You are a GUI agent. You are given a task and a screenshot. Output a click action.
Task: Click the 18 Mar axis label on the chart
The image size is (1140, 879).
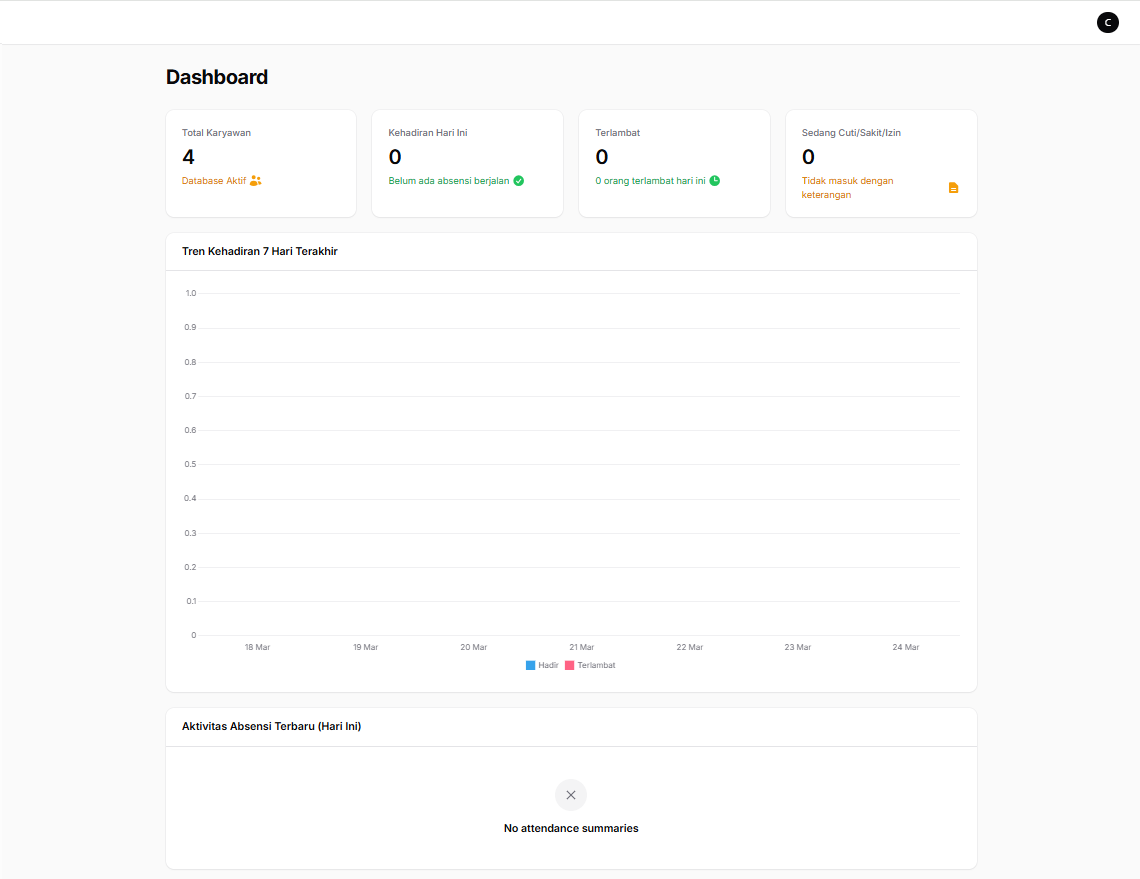[x=257, y=647]
